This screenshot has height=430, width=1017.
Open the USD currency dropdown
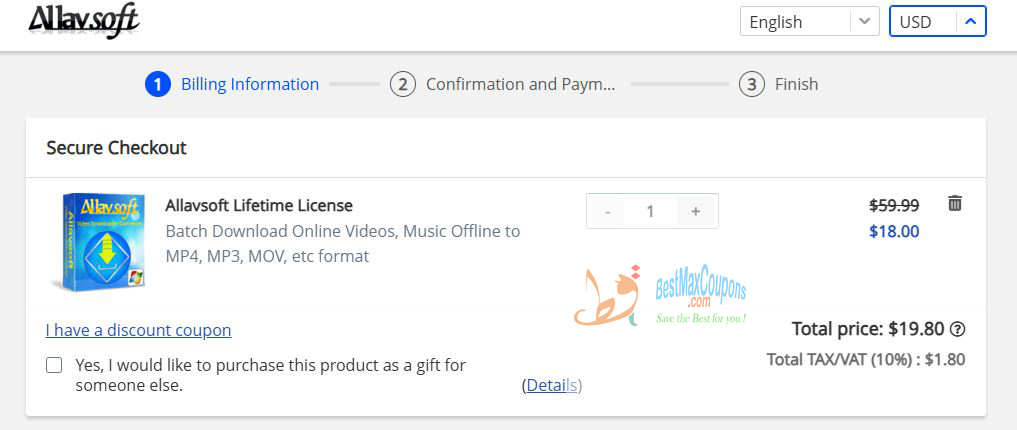(x=937, y=21)
